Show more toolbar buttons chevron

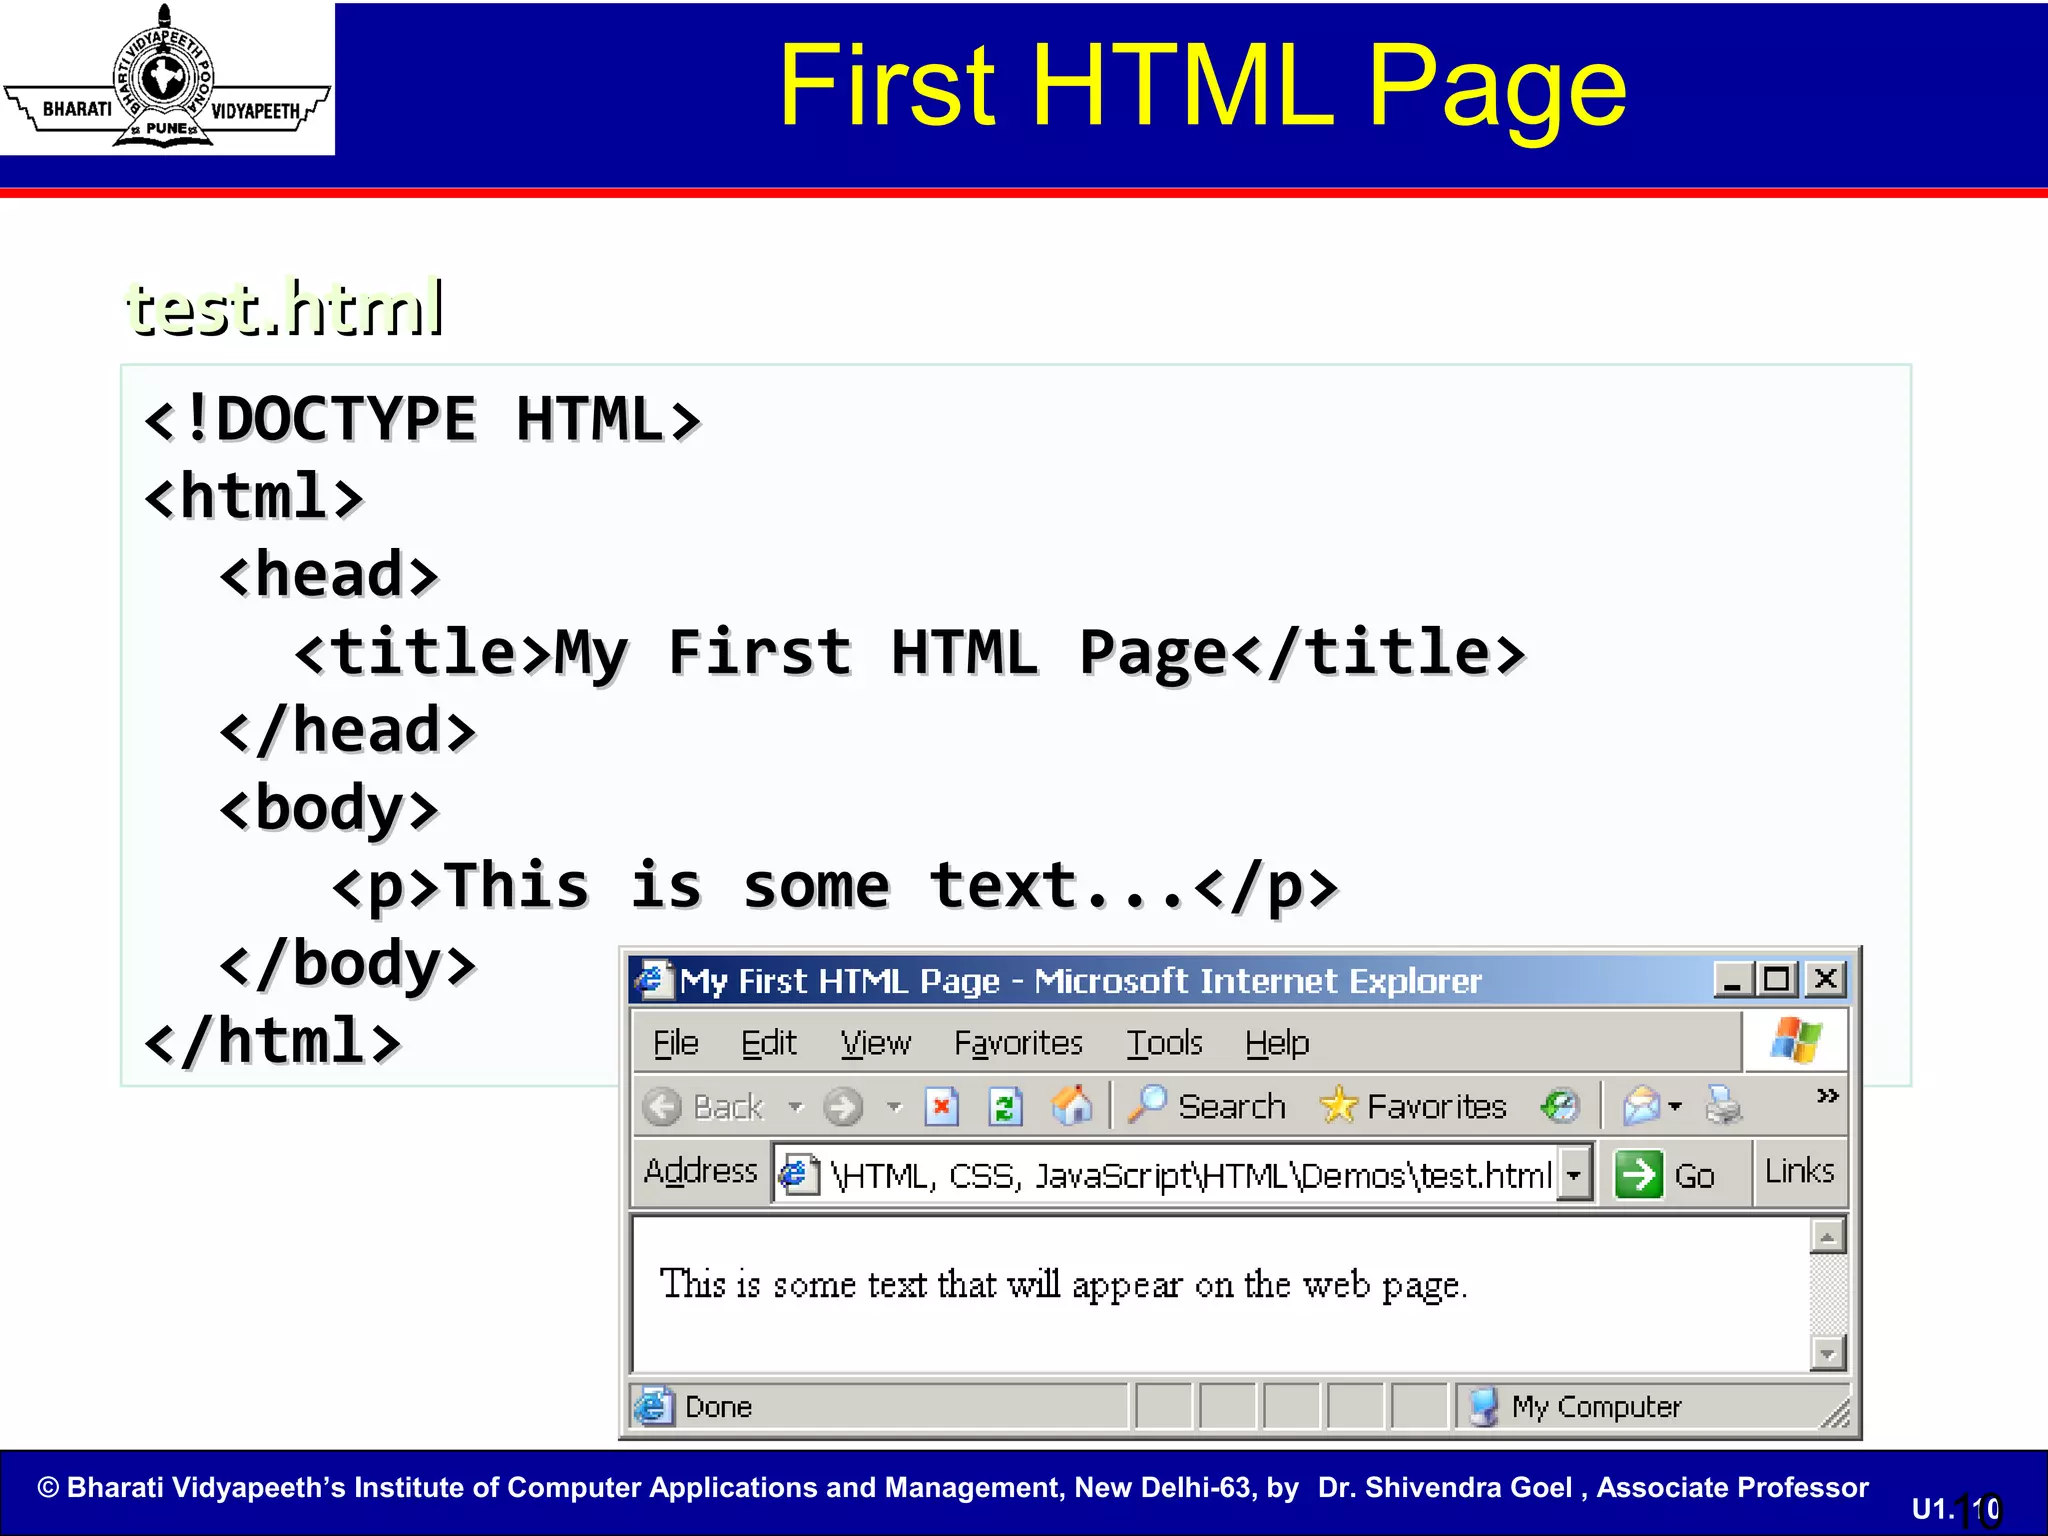(x=1827, y=1096)
